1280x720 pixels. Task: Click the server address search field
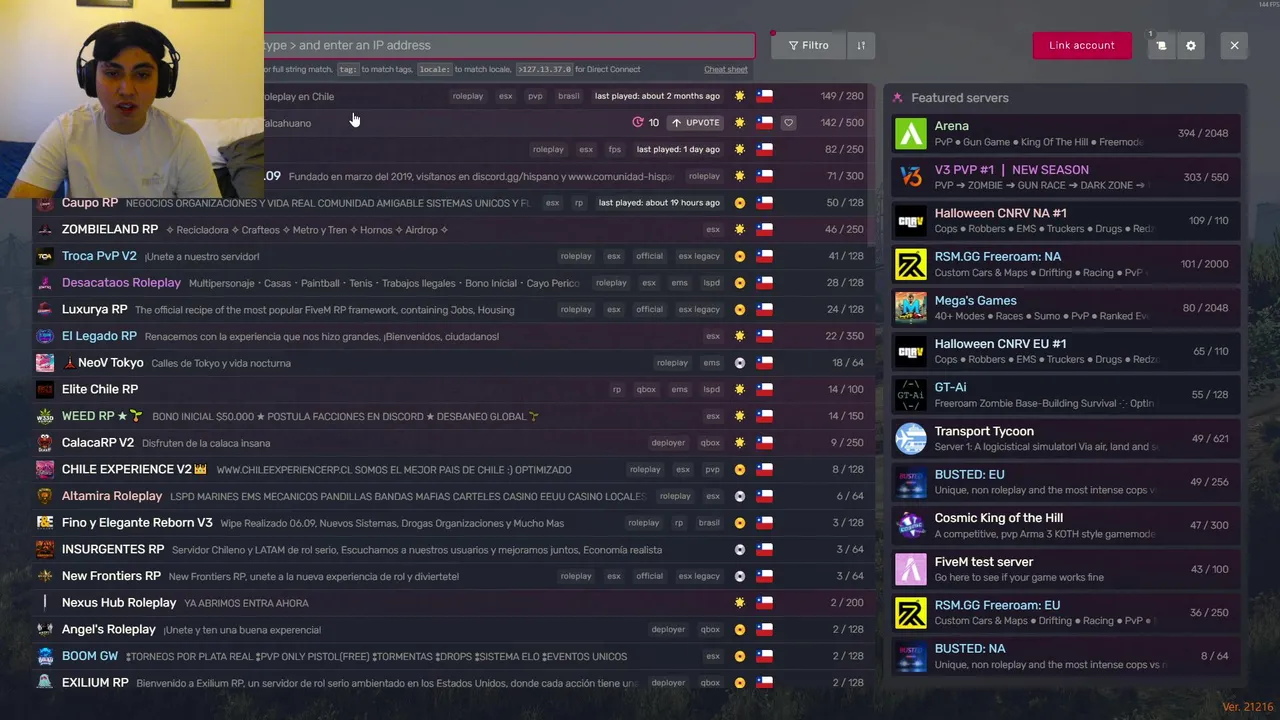[508, 45]
